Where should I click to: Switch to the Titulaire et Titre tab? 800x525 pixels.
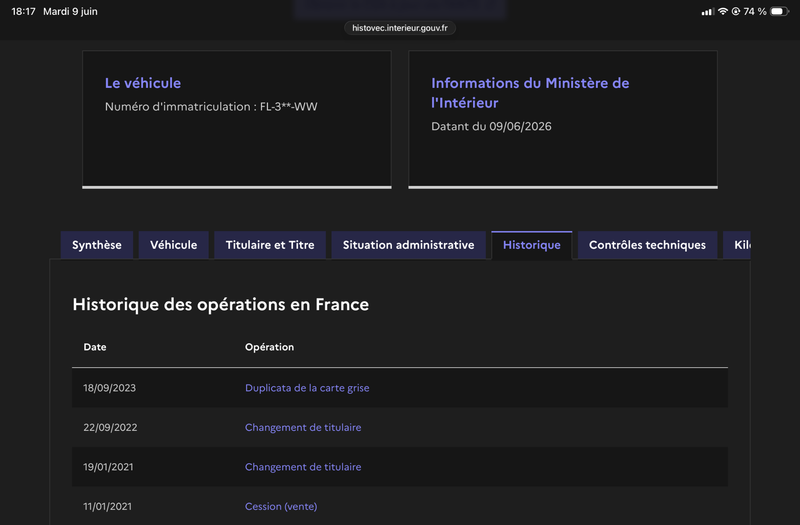tap(270, 245)
